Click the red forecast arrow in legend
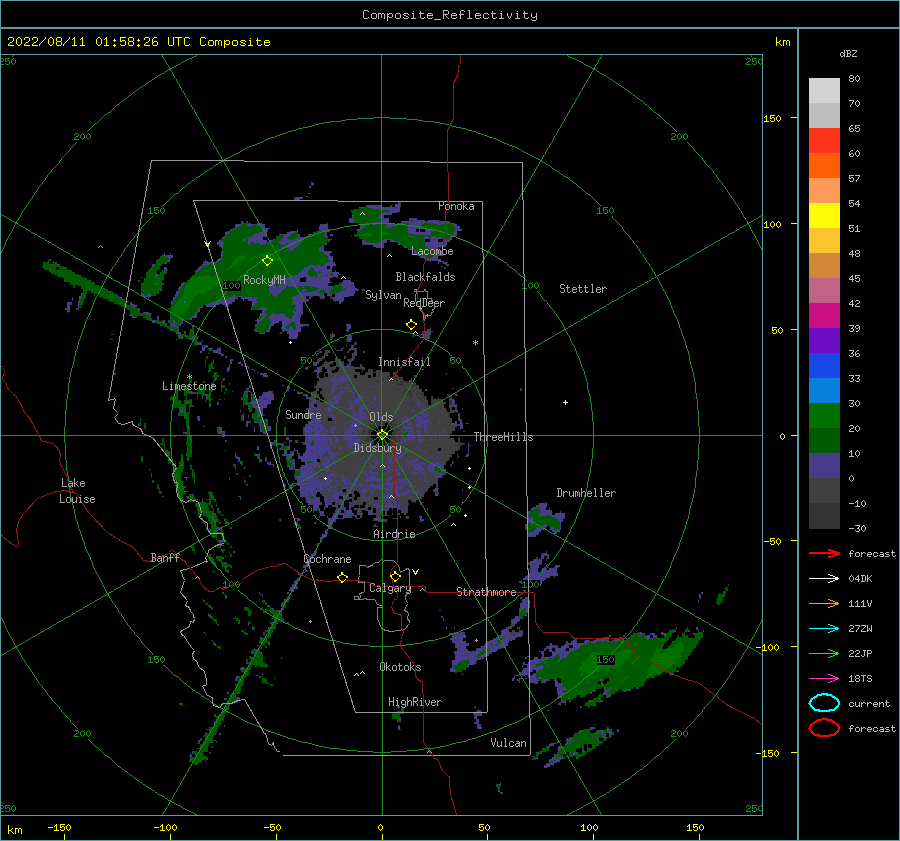900x841 pixels. coord(824,553)
